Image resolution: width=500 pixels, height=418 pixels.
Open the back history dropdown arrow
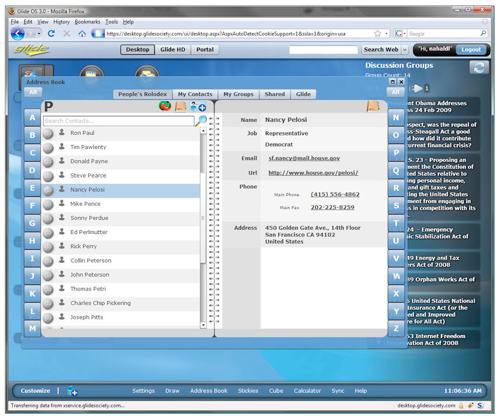click(39, 34)
